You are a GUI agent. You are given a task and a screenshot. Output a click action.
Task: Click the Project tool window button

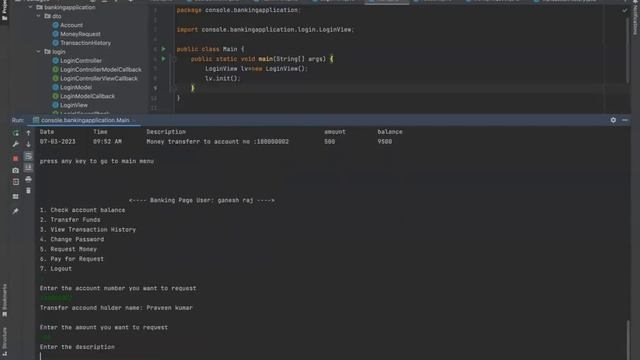(x=4, y=10)
